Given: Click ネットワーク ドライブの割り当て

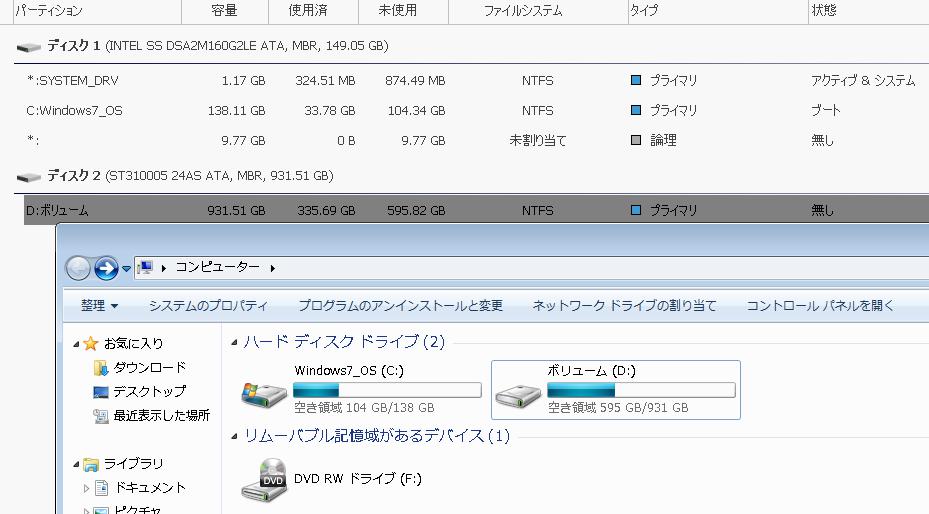Looking at the screenshot, I should (x=624, y=306).
